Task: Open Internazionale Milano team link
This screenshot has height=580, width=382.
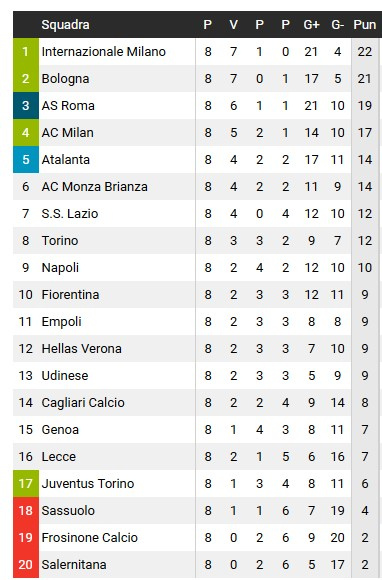Action: [104, 52]
